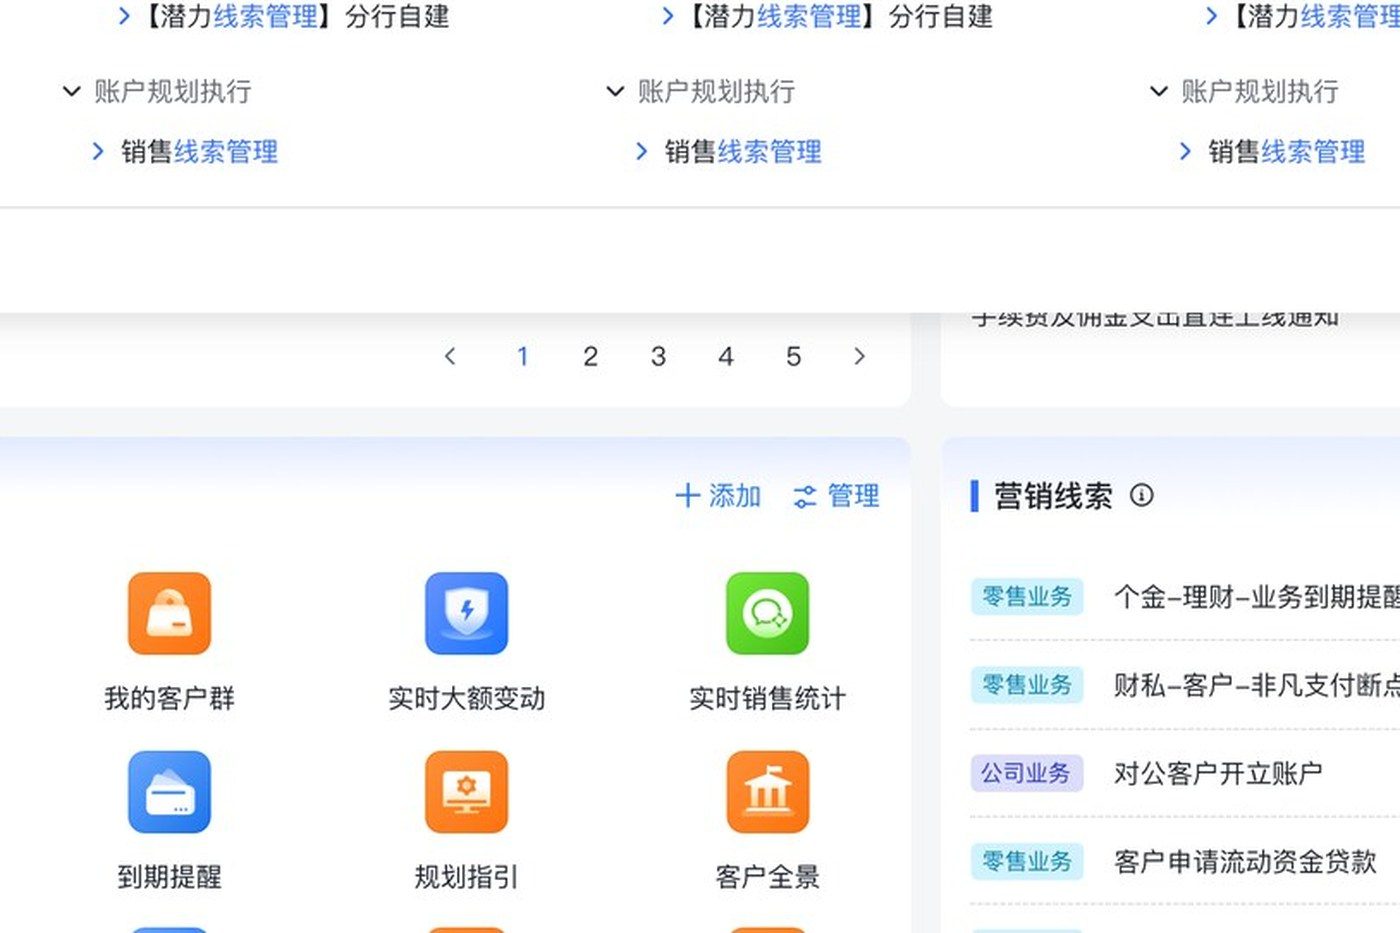The image size is (1400, 933).
Task: Open the 个金-理财-业务到期提醒 lead
Action: [1257, 597]
